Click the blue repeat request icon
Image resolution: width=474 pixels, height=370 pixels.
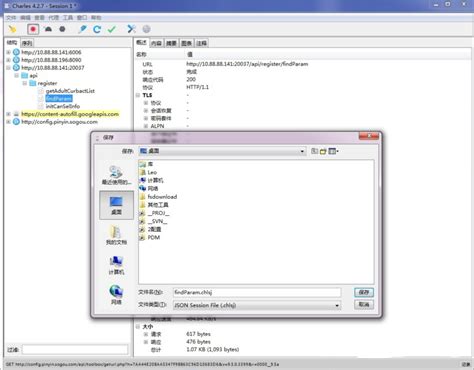[x=97, y=29]
